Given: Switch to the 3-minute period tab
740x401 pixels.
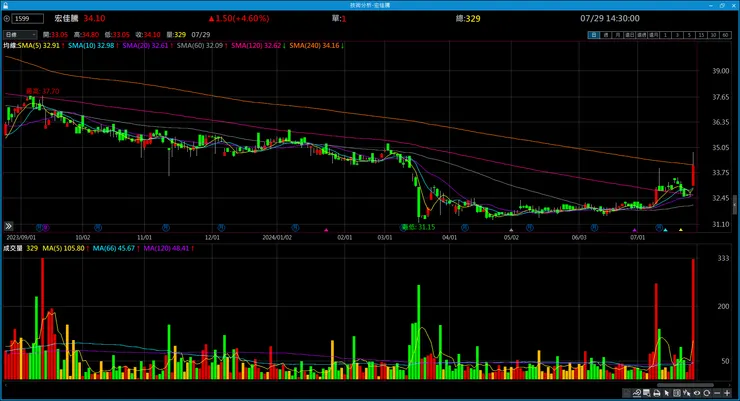Looking at the screenshot, I should (x=677, y=35).
